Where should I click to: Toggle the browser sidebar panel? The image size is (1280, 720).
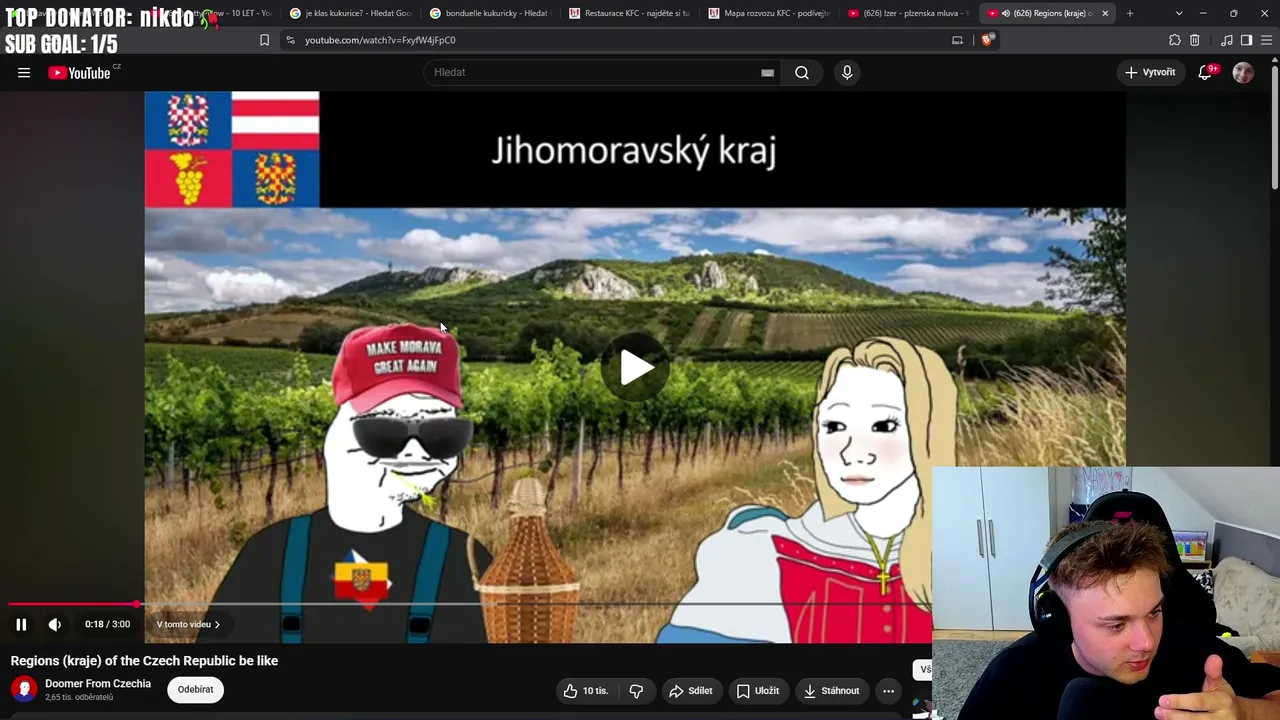[1246, 40]
